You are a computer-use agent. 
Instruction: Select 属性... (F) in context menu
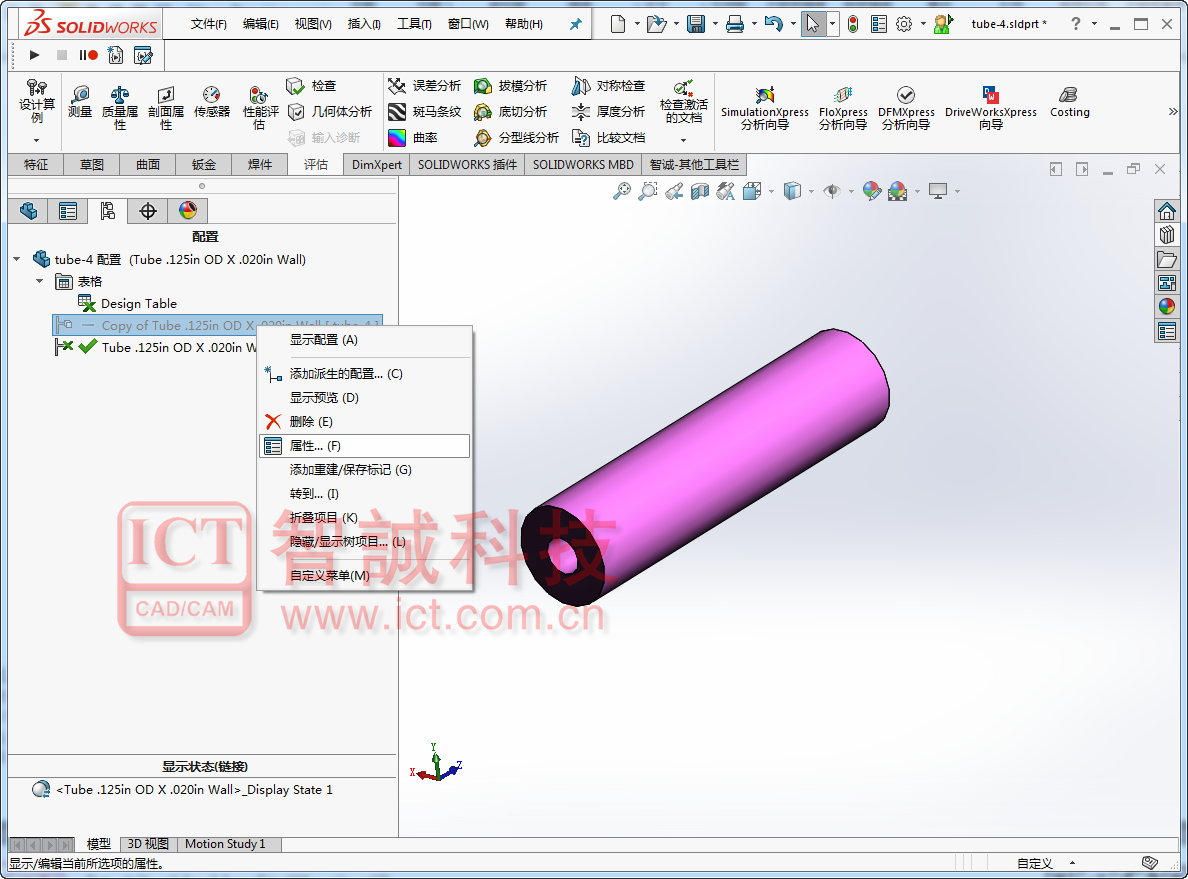tap(364, 446)
